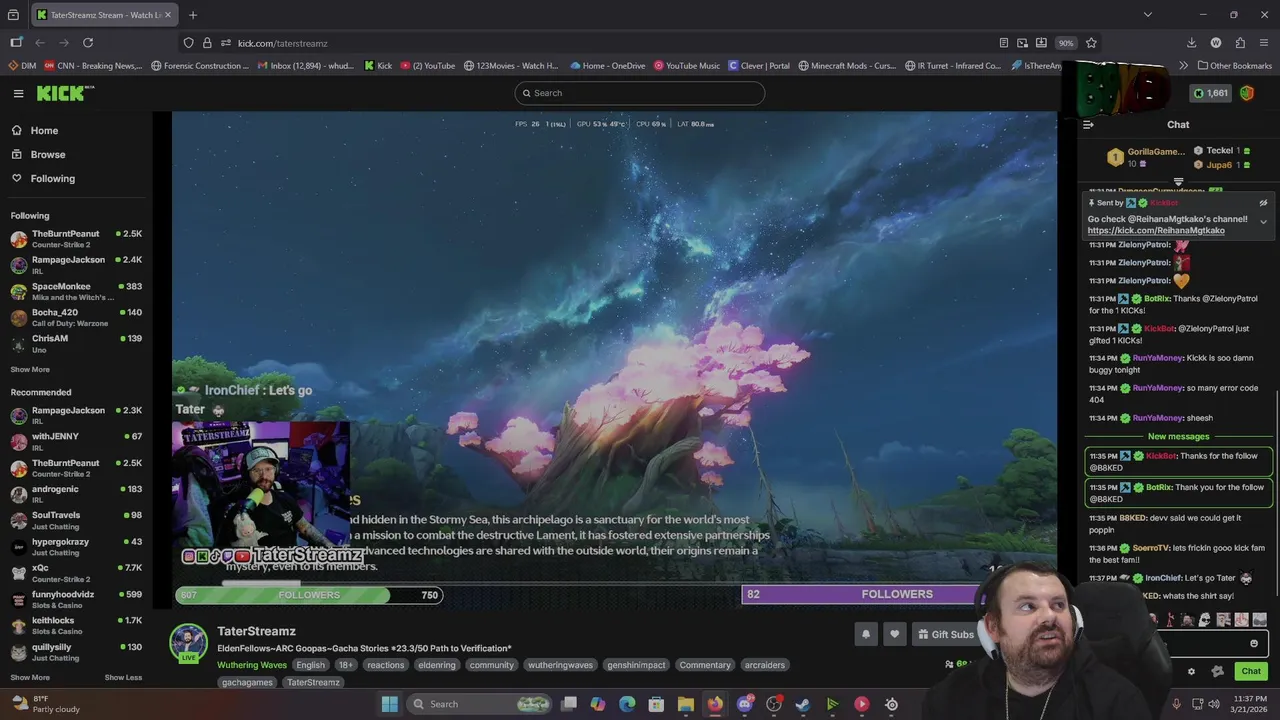Change the 90% zoom level indicator

click(x=1066, y=43)
